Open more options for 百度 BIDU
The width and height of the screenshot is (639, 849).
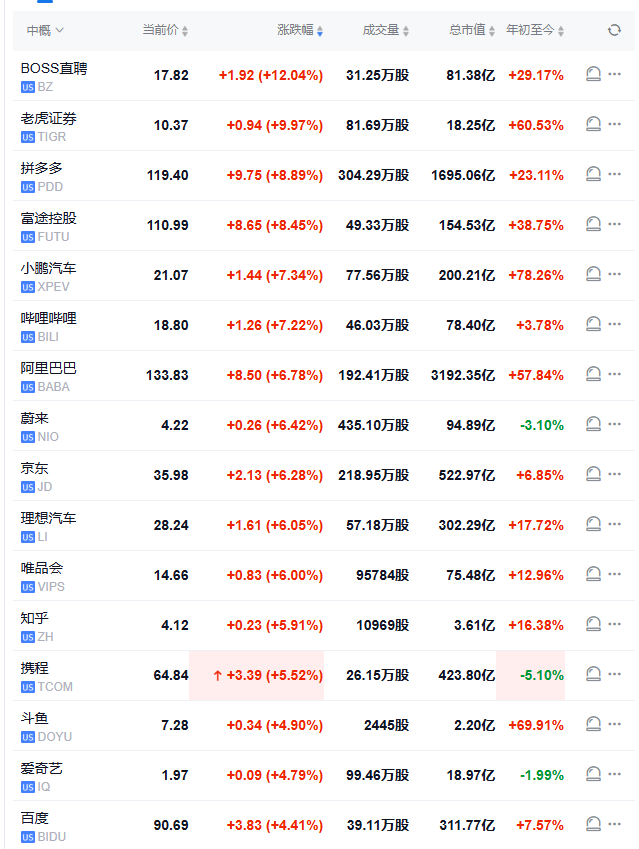(615, 825)
